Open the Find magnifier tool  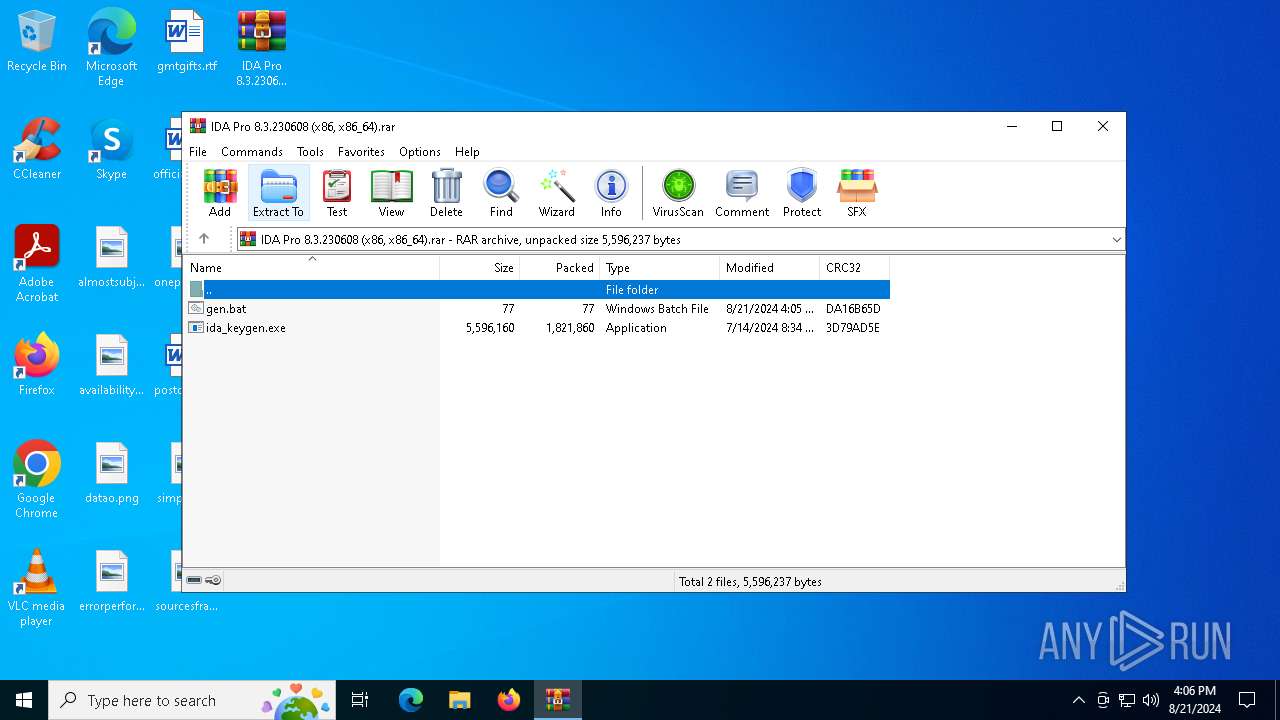[x=501, y=193]
